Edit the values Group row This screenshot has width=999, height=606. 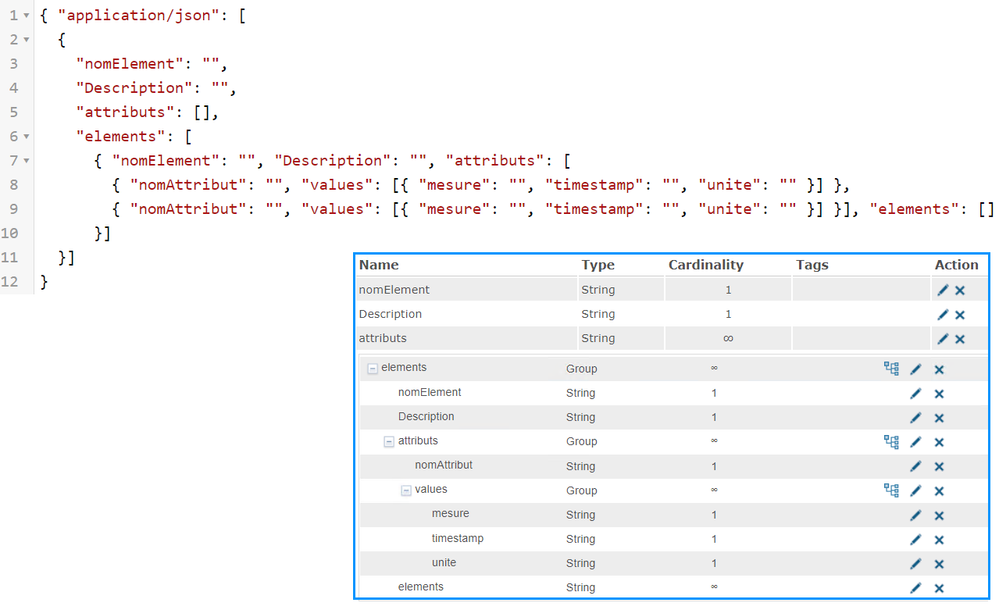(x=915, y=491)
